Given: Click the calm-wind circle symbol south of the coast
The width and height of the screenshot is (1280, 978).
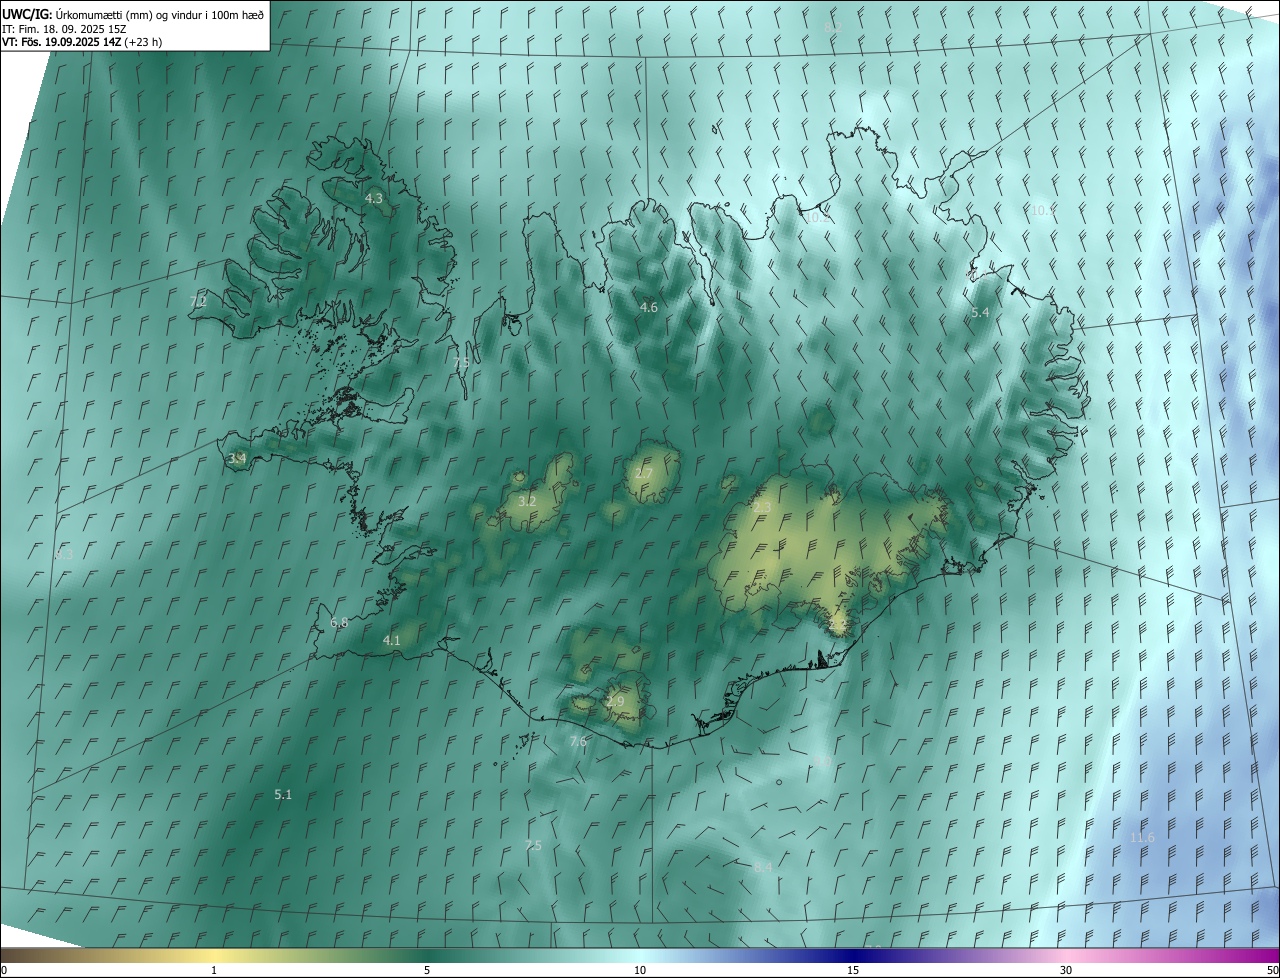Looking at the screenshot, I should point(778,783).
